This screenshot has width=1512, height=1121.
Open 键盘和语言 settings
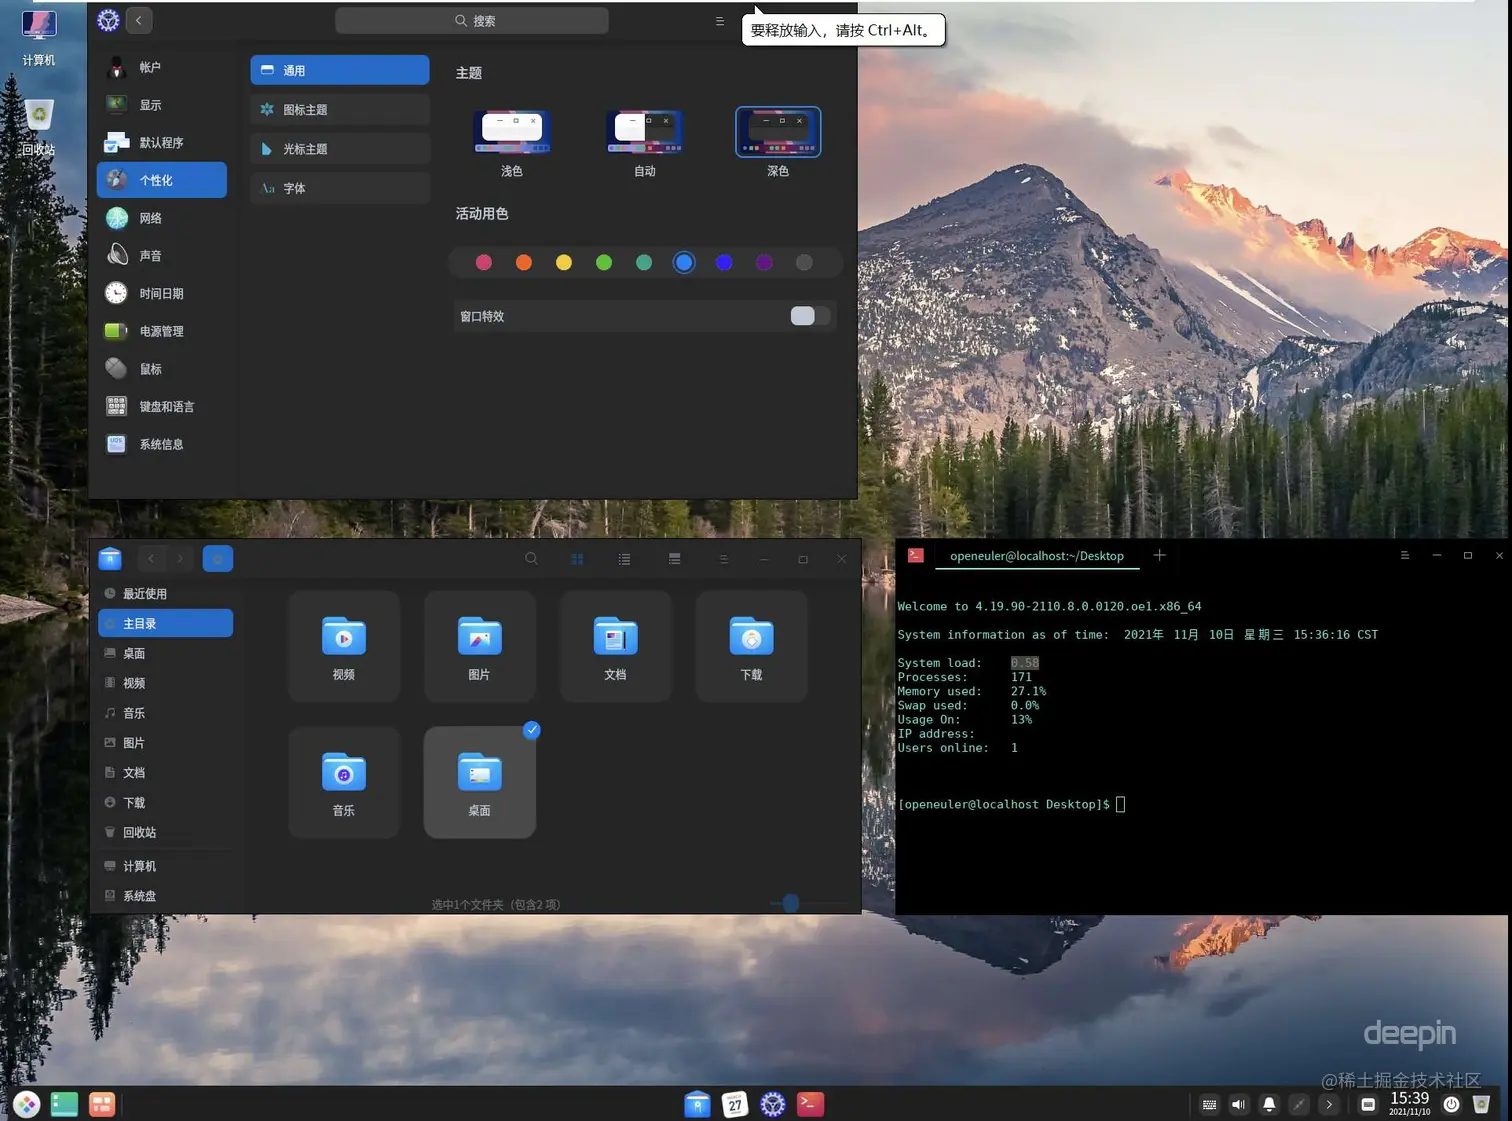162,406
